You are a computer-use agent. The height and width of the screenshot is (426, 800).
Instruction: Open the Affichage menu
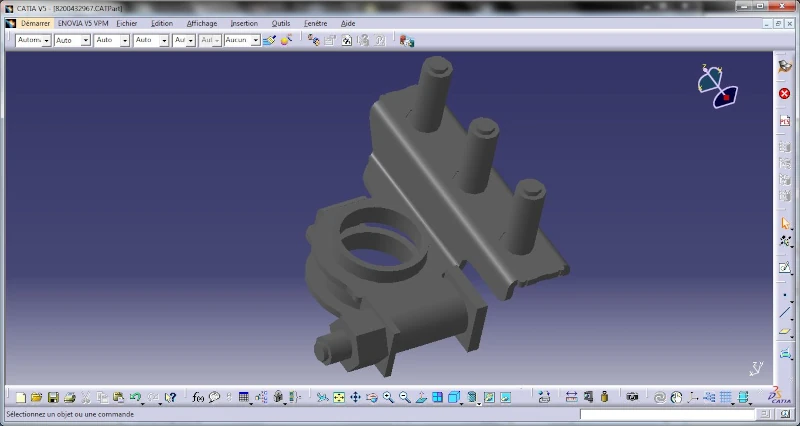click(201, 23)
